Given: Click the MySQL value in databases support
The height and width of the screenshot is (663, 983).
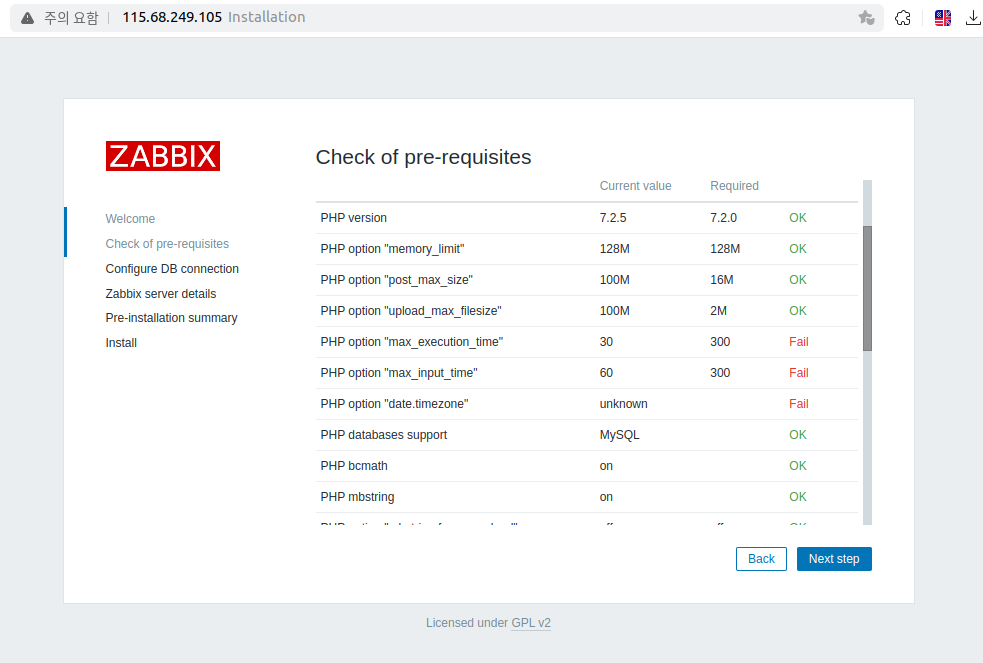Looking at the screenshot, I should click(x=619, y=435).
